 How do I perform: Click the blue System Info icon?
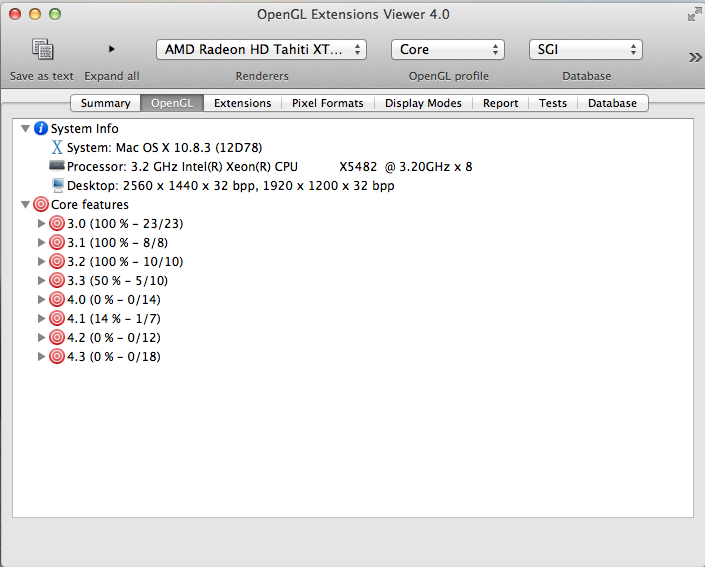click(x=40, y=128)
